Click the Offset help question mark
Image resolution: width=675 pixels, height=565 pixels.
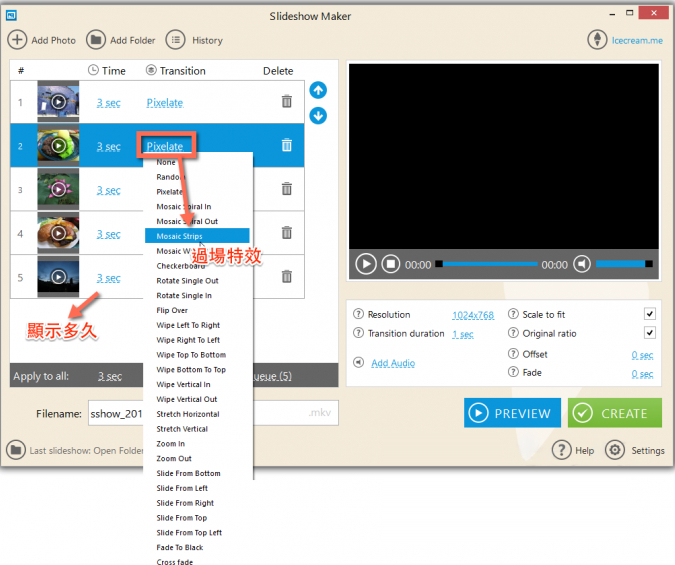coord(513,354)
